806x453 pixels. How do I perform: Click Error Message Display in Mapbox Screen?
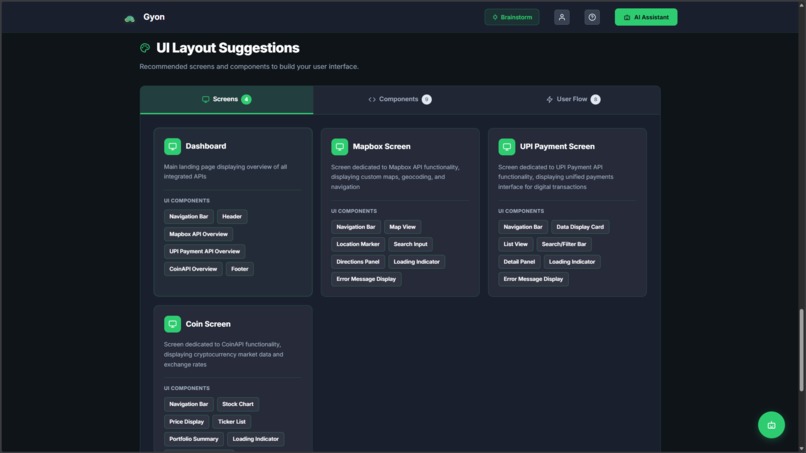(366, 279)
